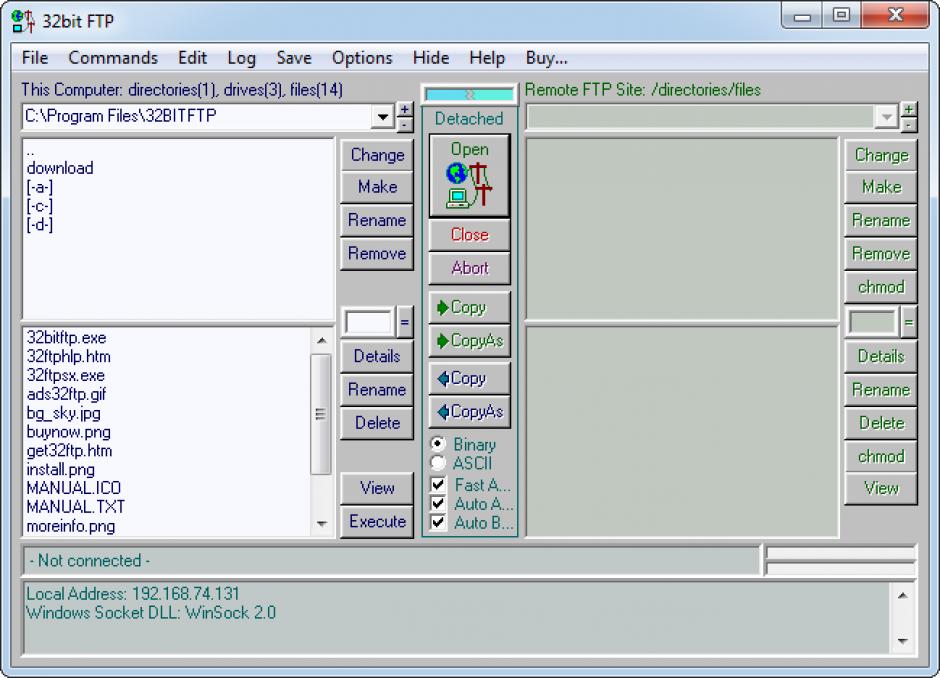Click the file list scroll down arrow

[321, 524]
